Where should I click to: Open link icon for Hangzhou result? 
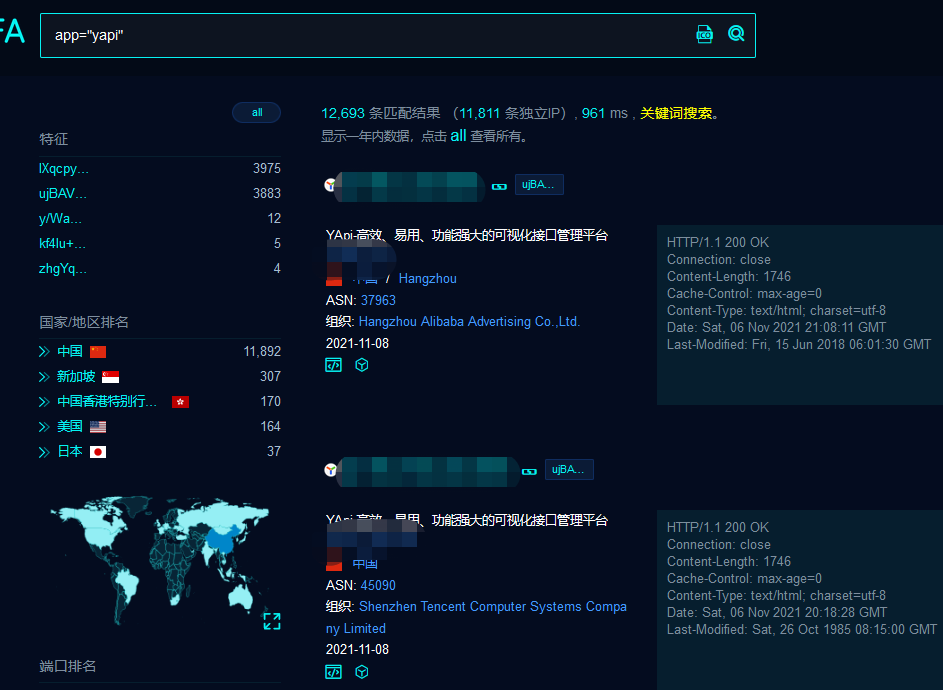(499, 186)
